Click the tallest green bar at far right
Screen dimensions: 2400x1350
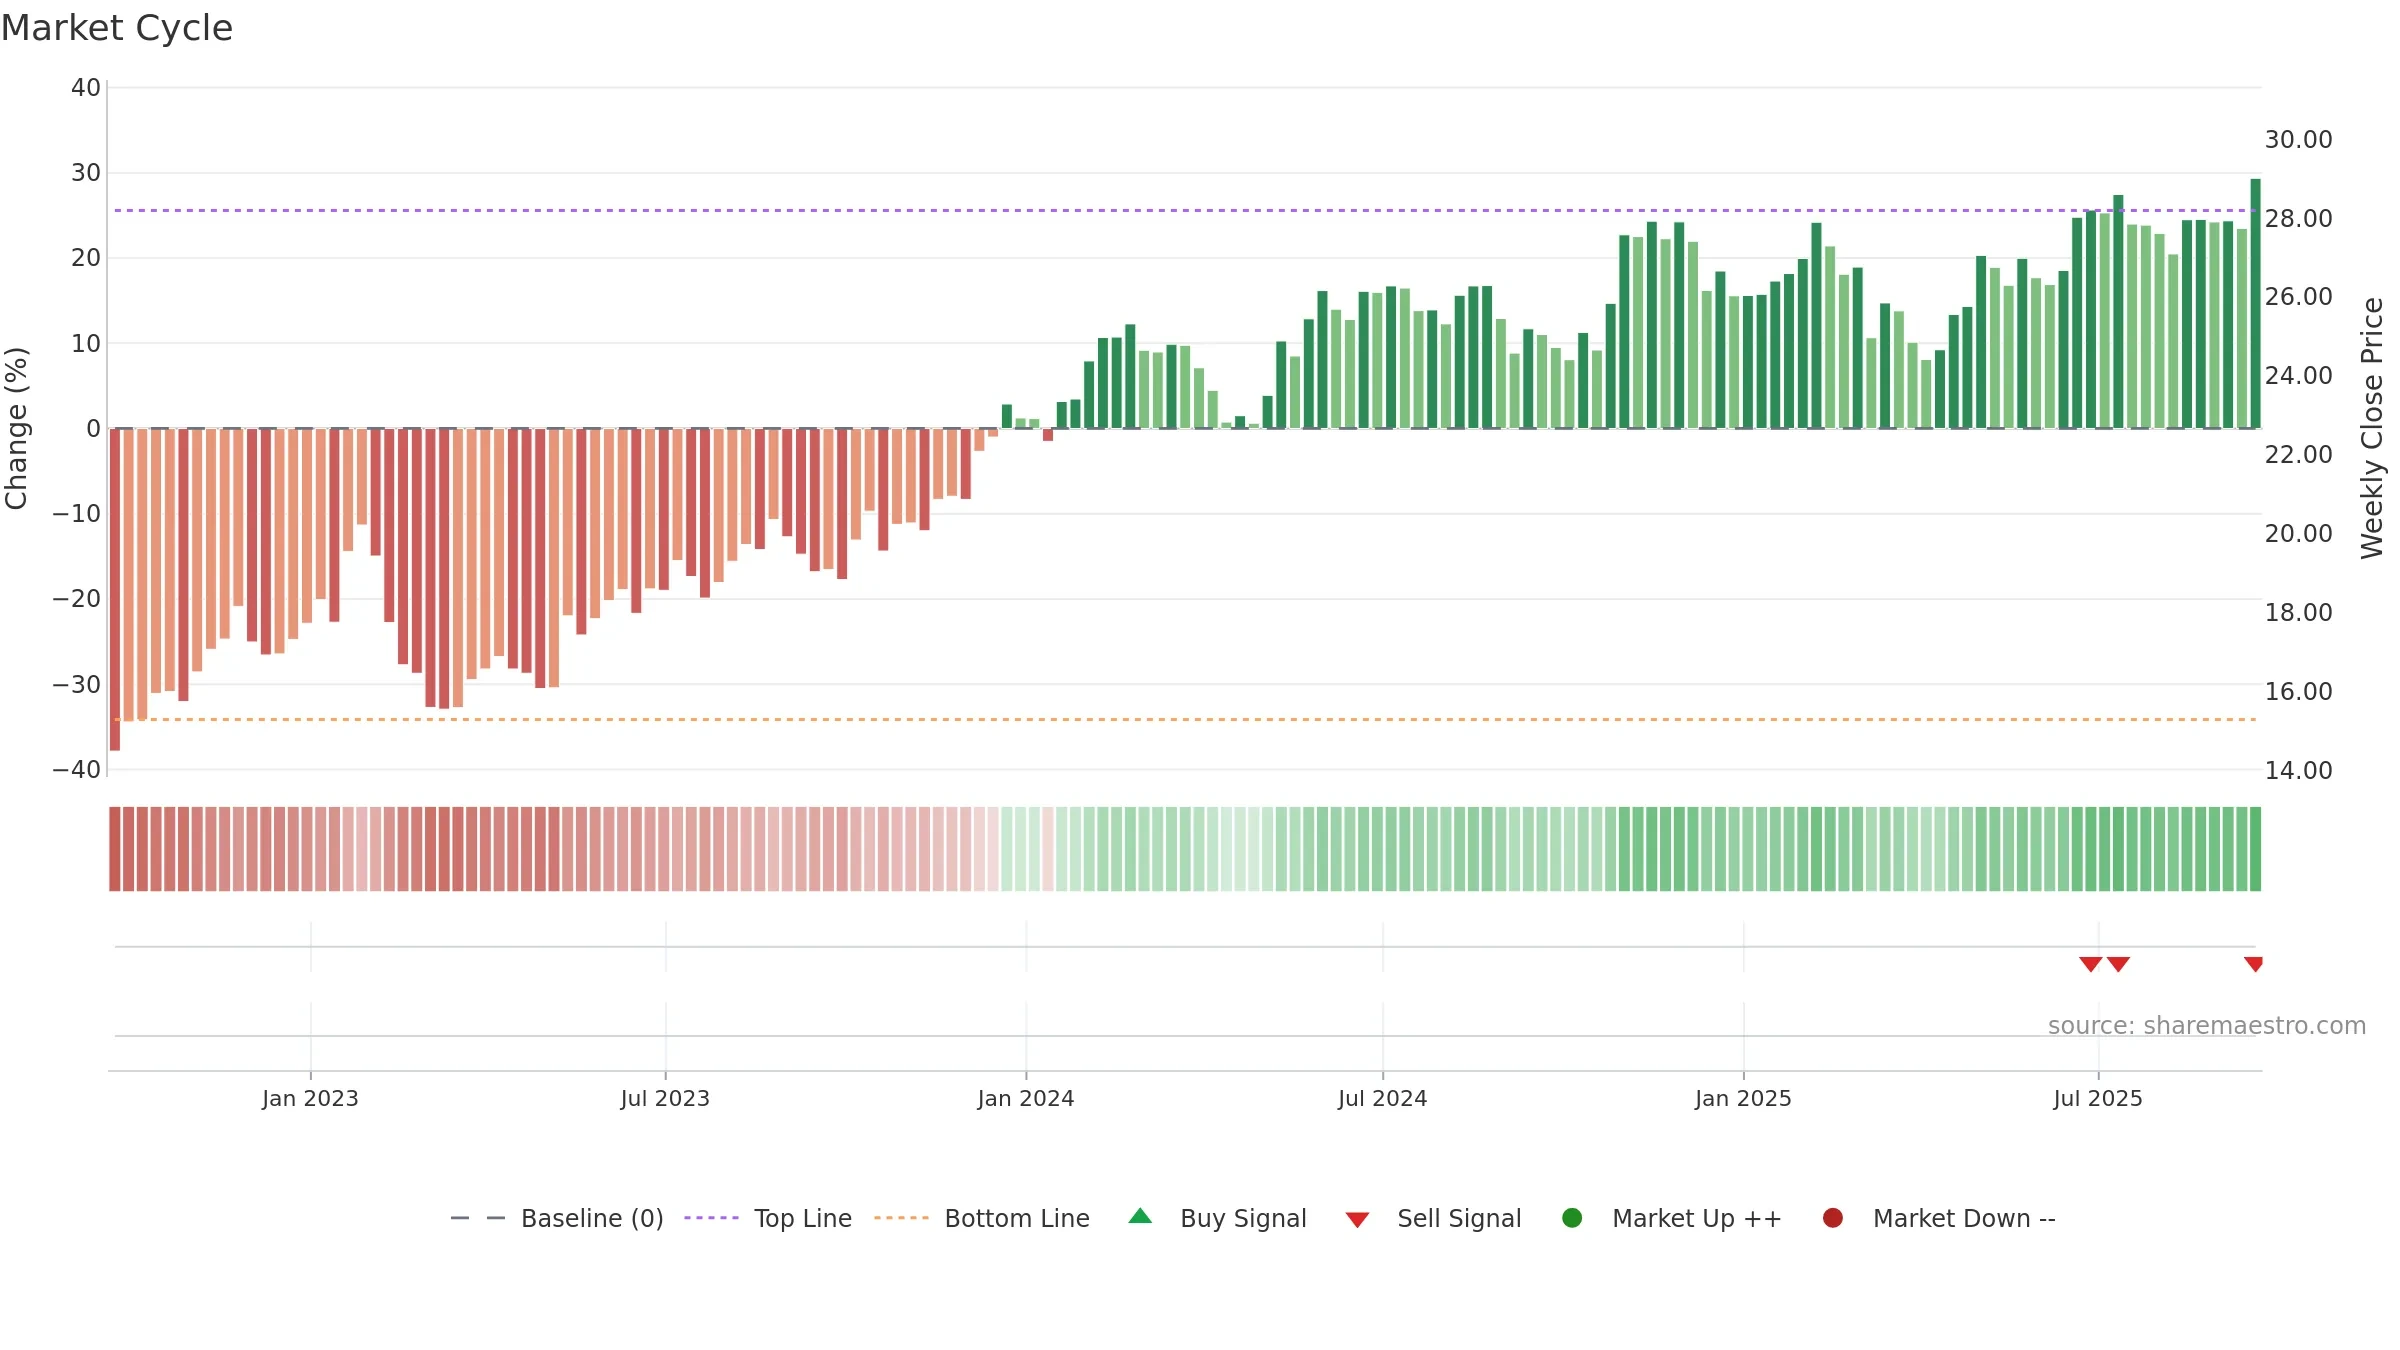[2255, 304]
